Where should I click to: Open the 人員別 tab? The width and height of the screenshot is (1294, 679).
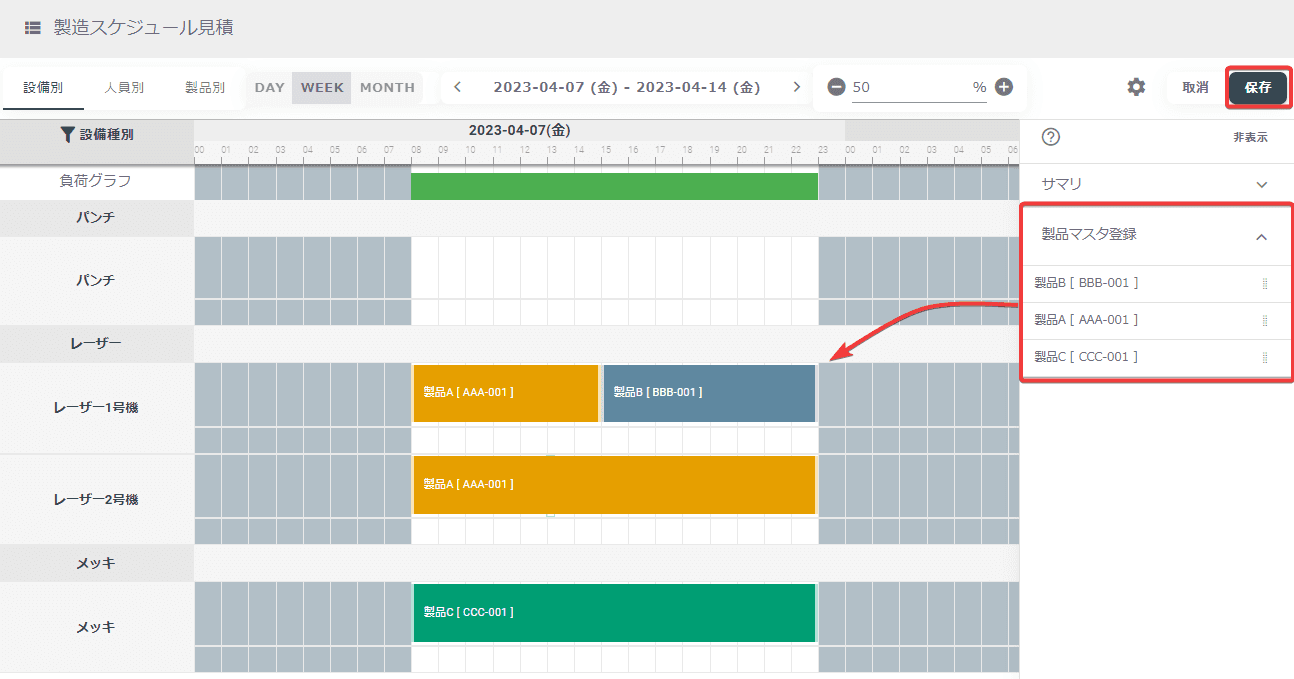pyautogui.click(x=124, y=87)
